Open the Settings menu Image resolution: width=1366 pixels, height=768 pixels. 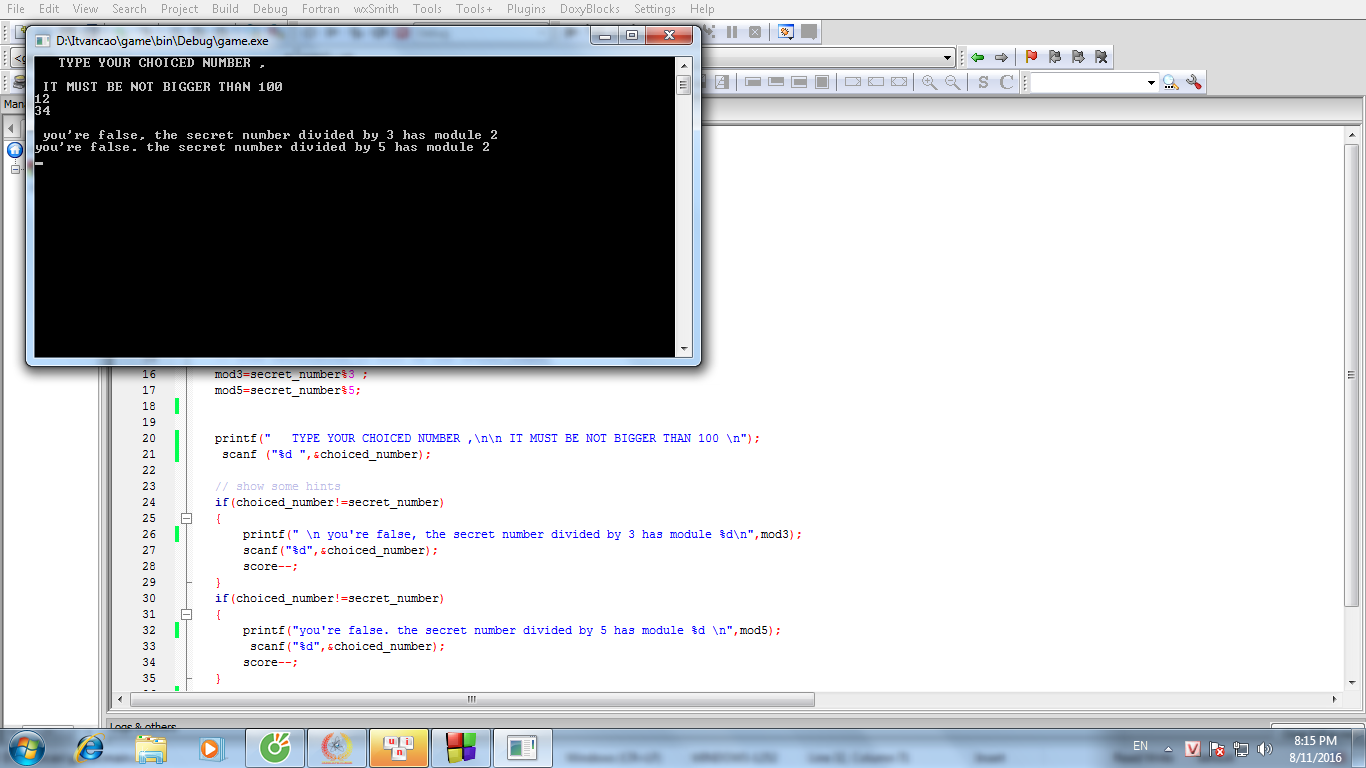click(x=655, y=9)
